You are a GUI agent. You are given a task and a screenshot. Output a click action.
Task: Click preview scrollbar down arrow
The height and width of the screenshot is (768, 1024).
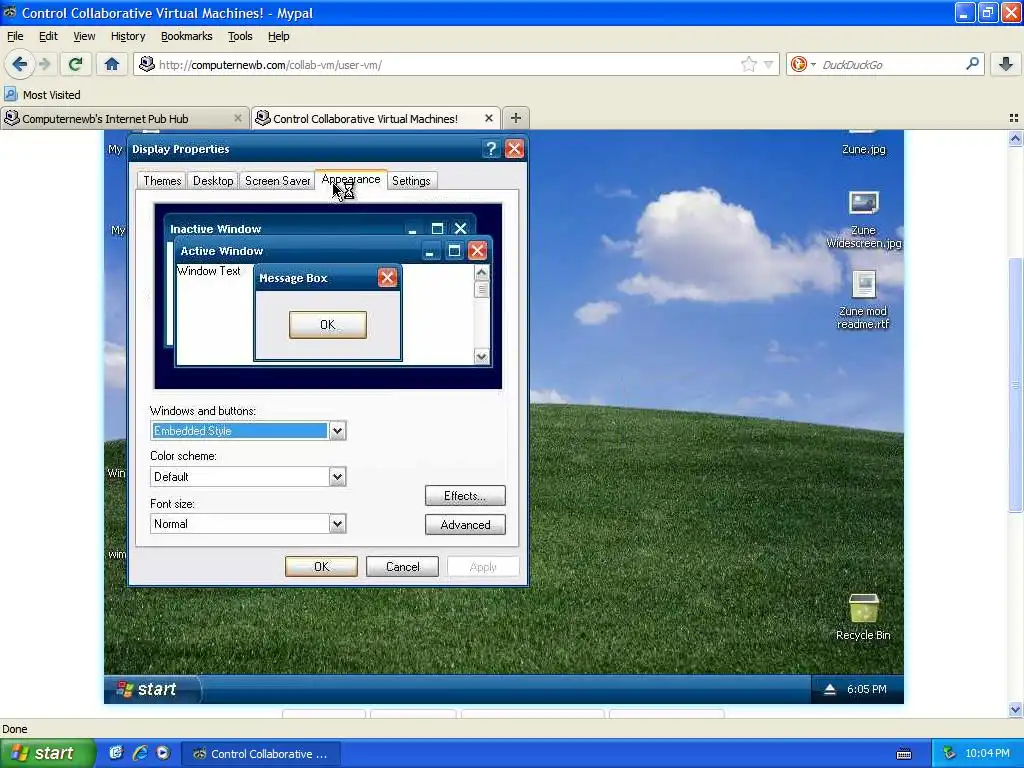point(481,357)
